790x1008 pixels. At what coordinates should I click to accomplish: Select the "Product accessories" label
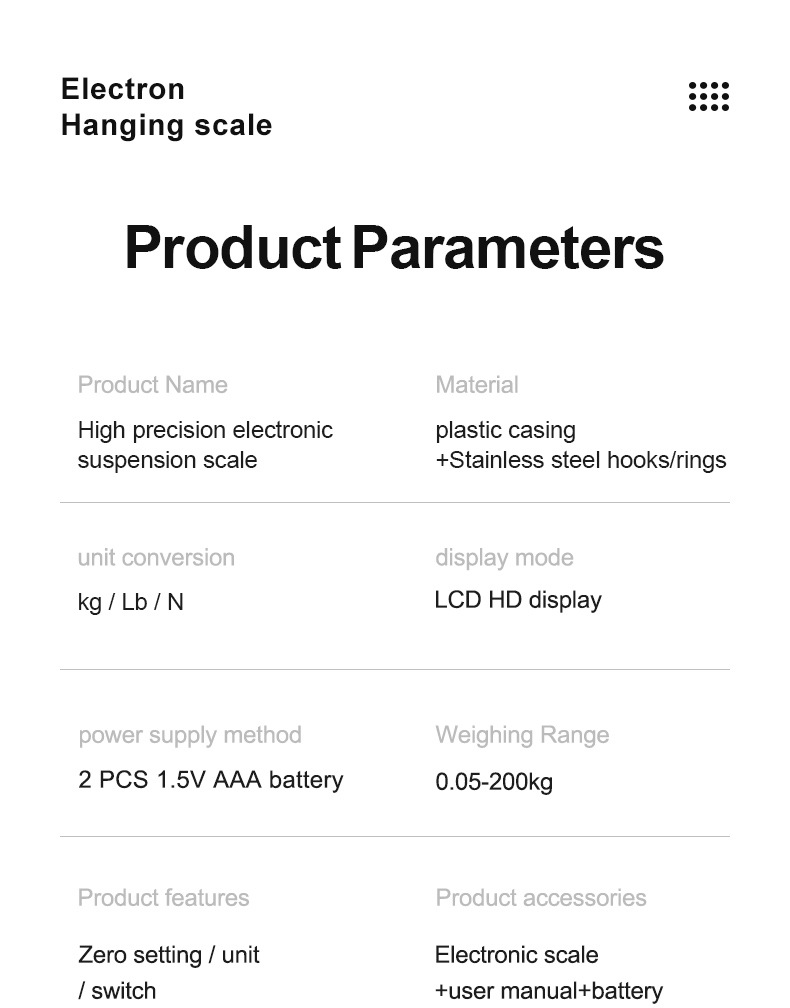pos(541,898)
